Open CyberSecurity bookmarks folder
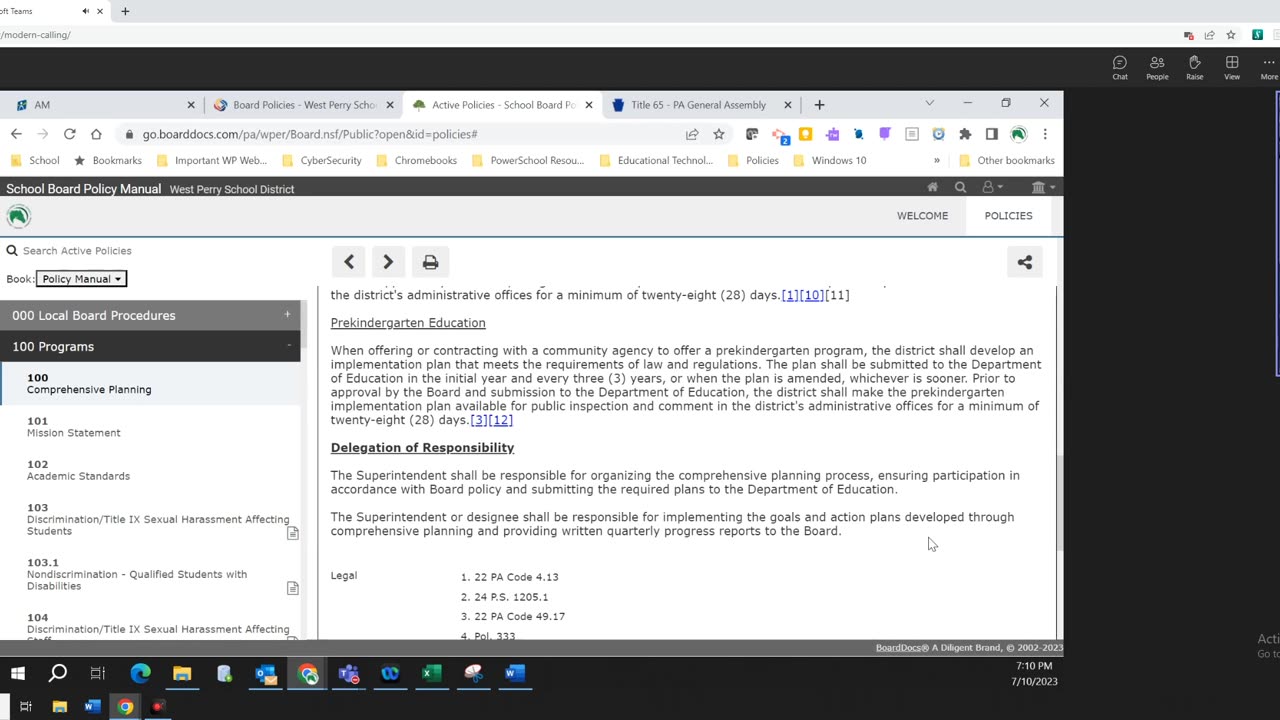1280x720 pixels. [x=322, y=160]
